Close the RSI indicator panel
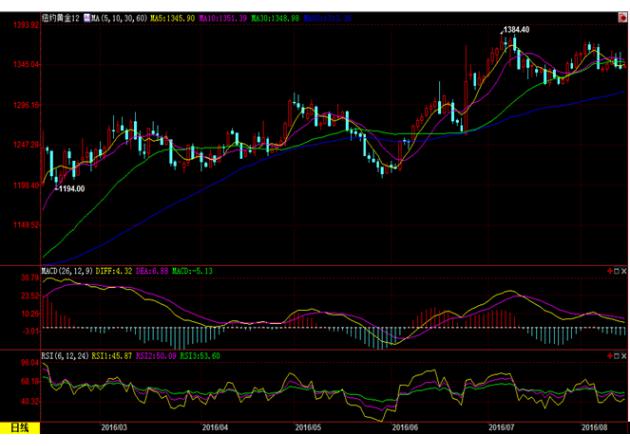The image size is (630, 446). [x=624, y=354]
